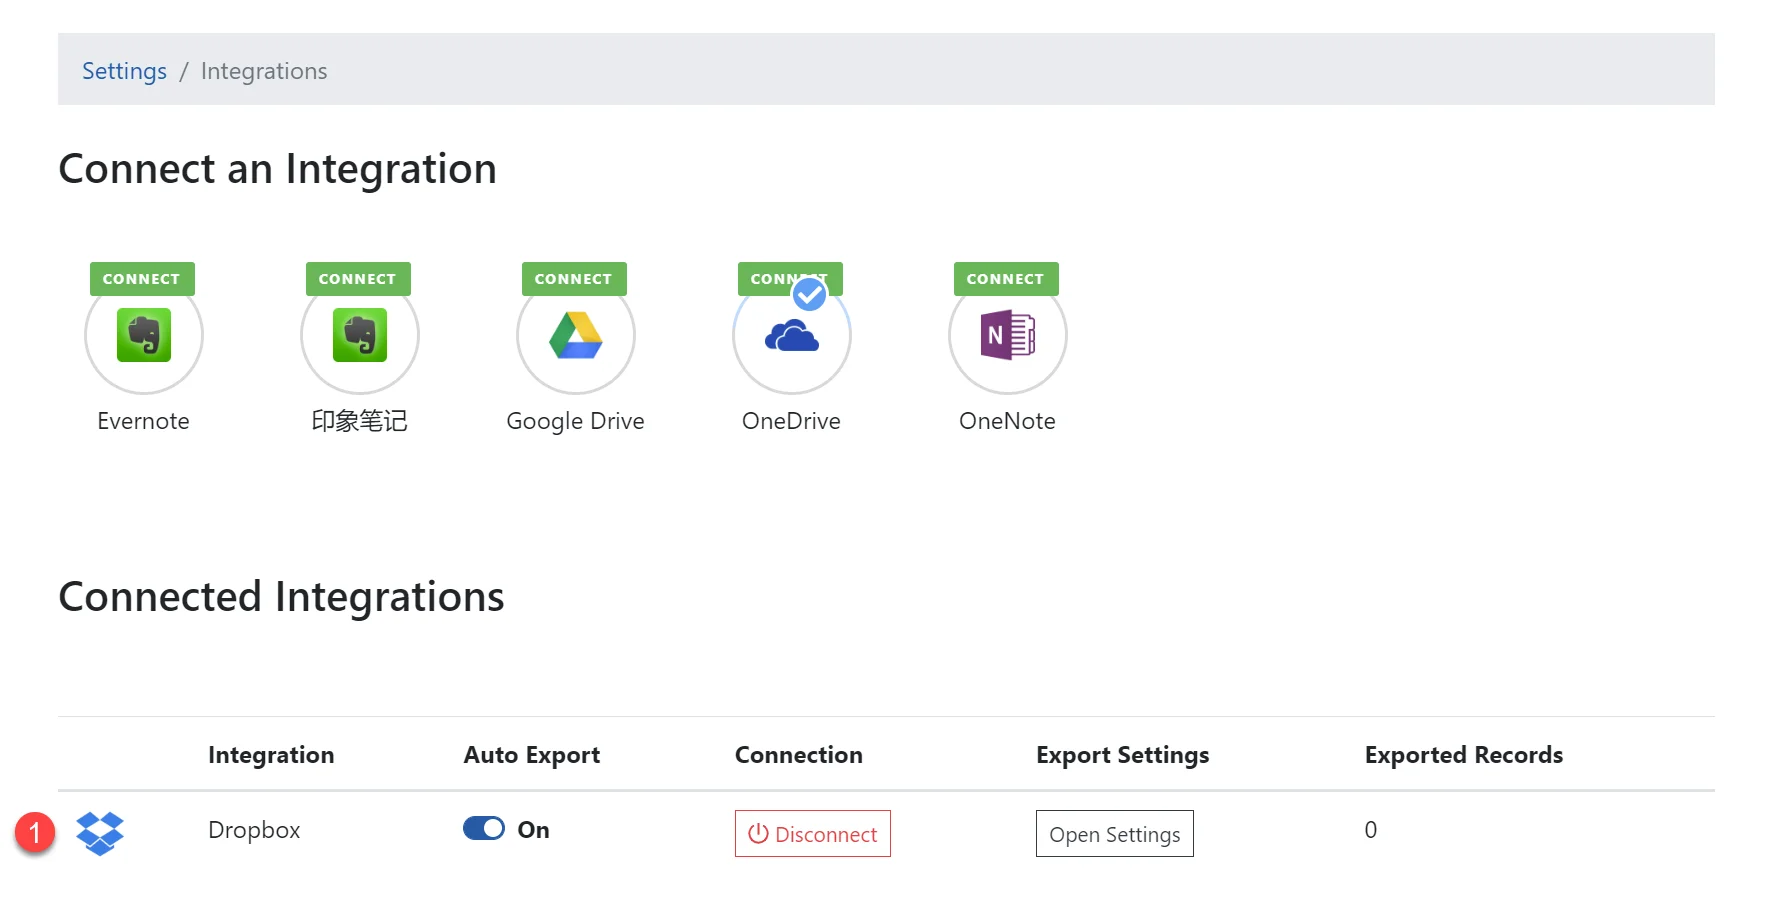This screenshot has width=1768, height=917.
Task: Go to Settings breadcrumb link
Action: pos(124,71)
